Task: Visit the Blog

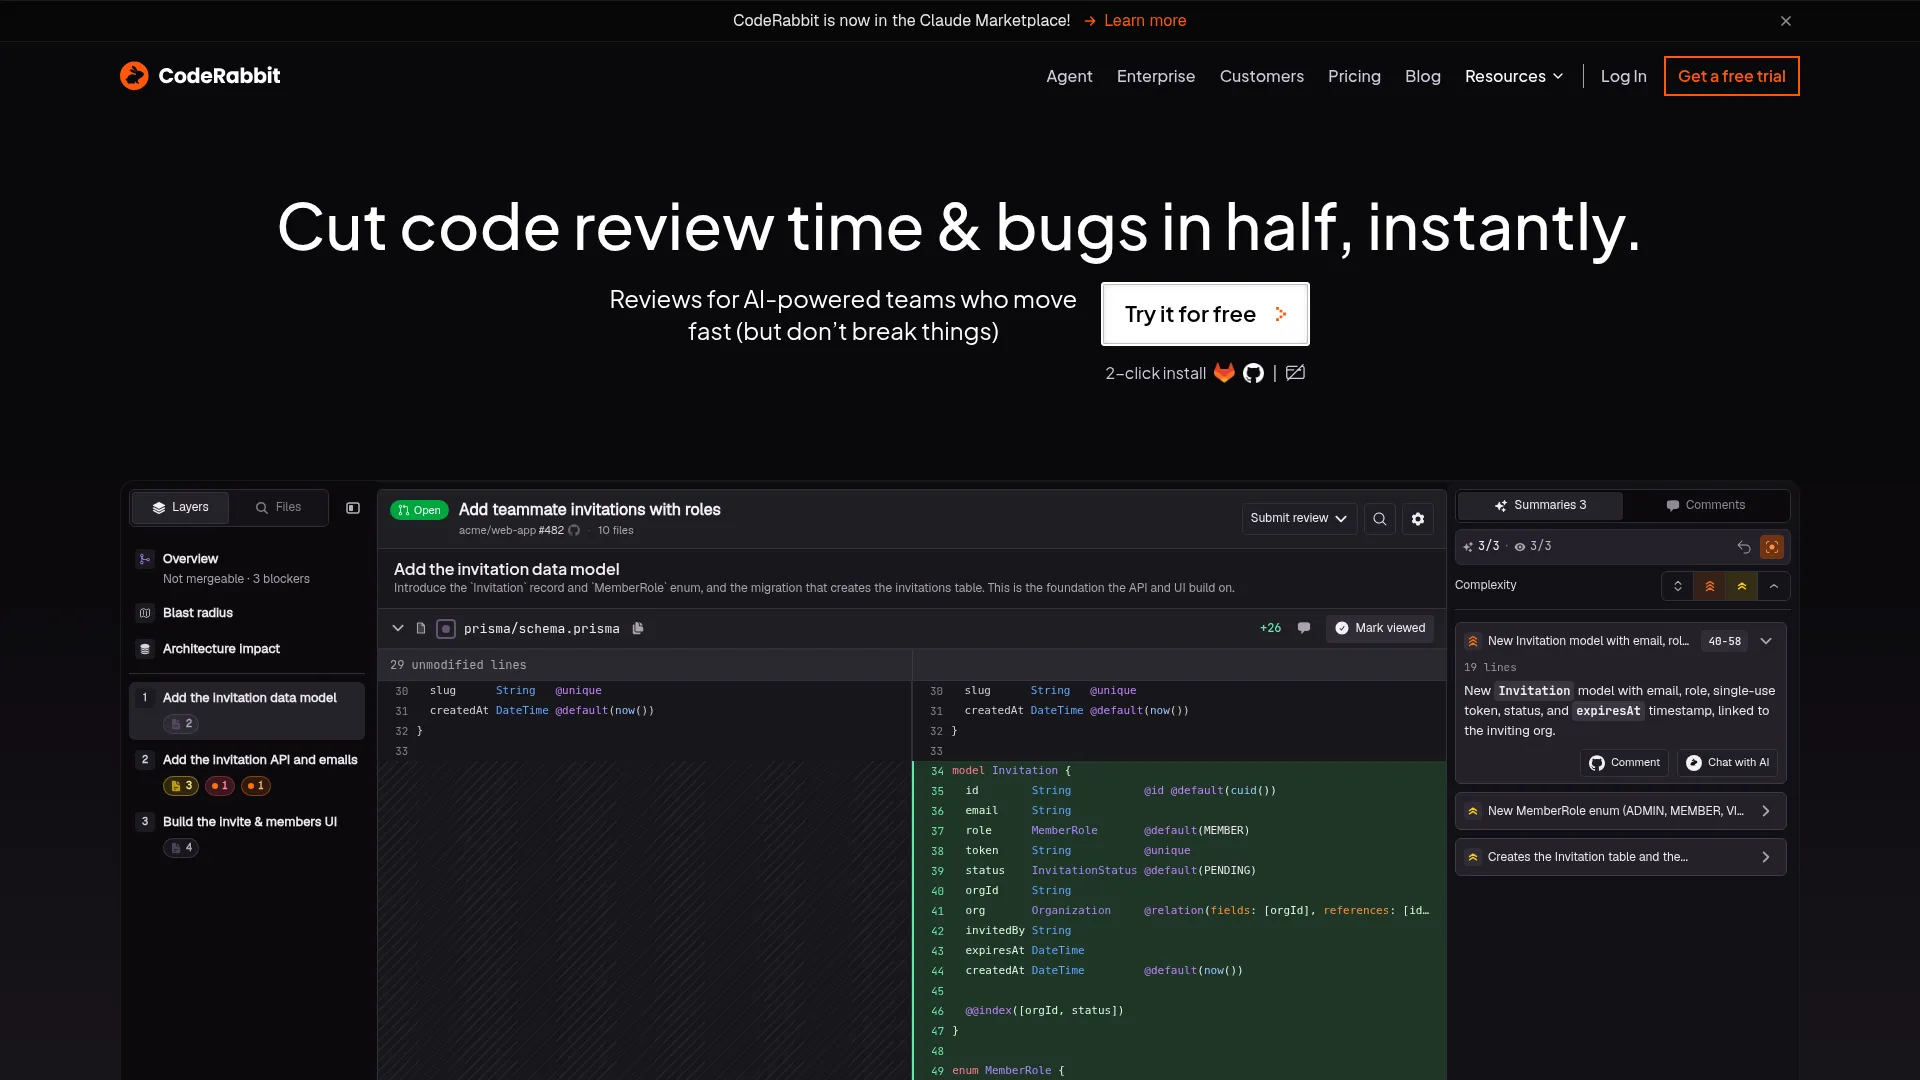Action: tap(1423, 76)
